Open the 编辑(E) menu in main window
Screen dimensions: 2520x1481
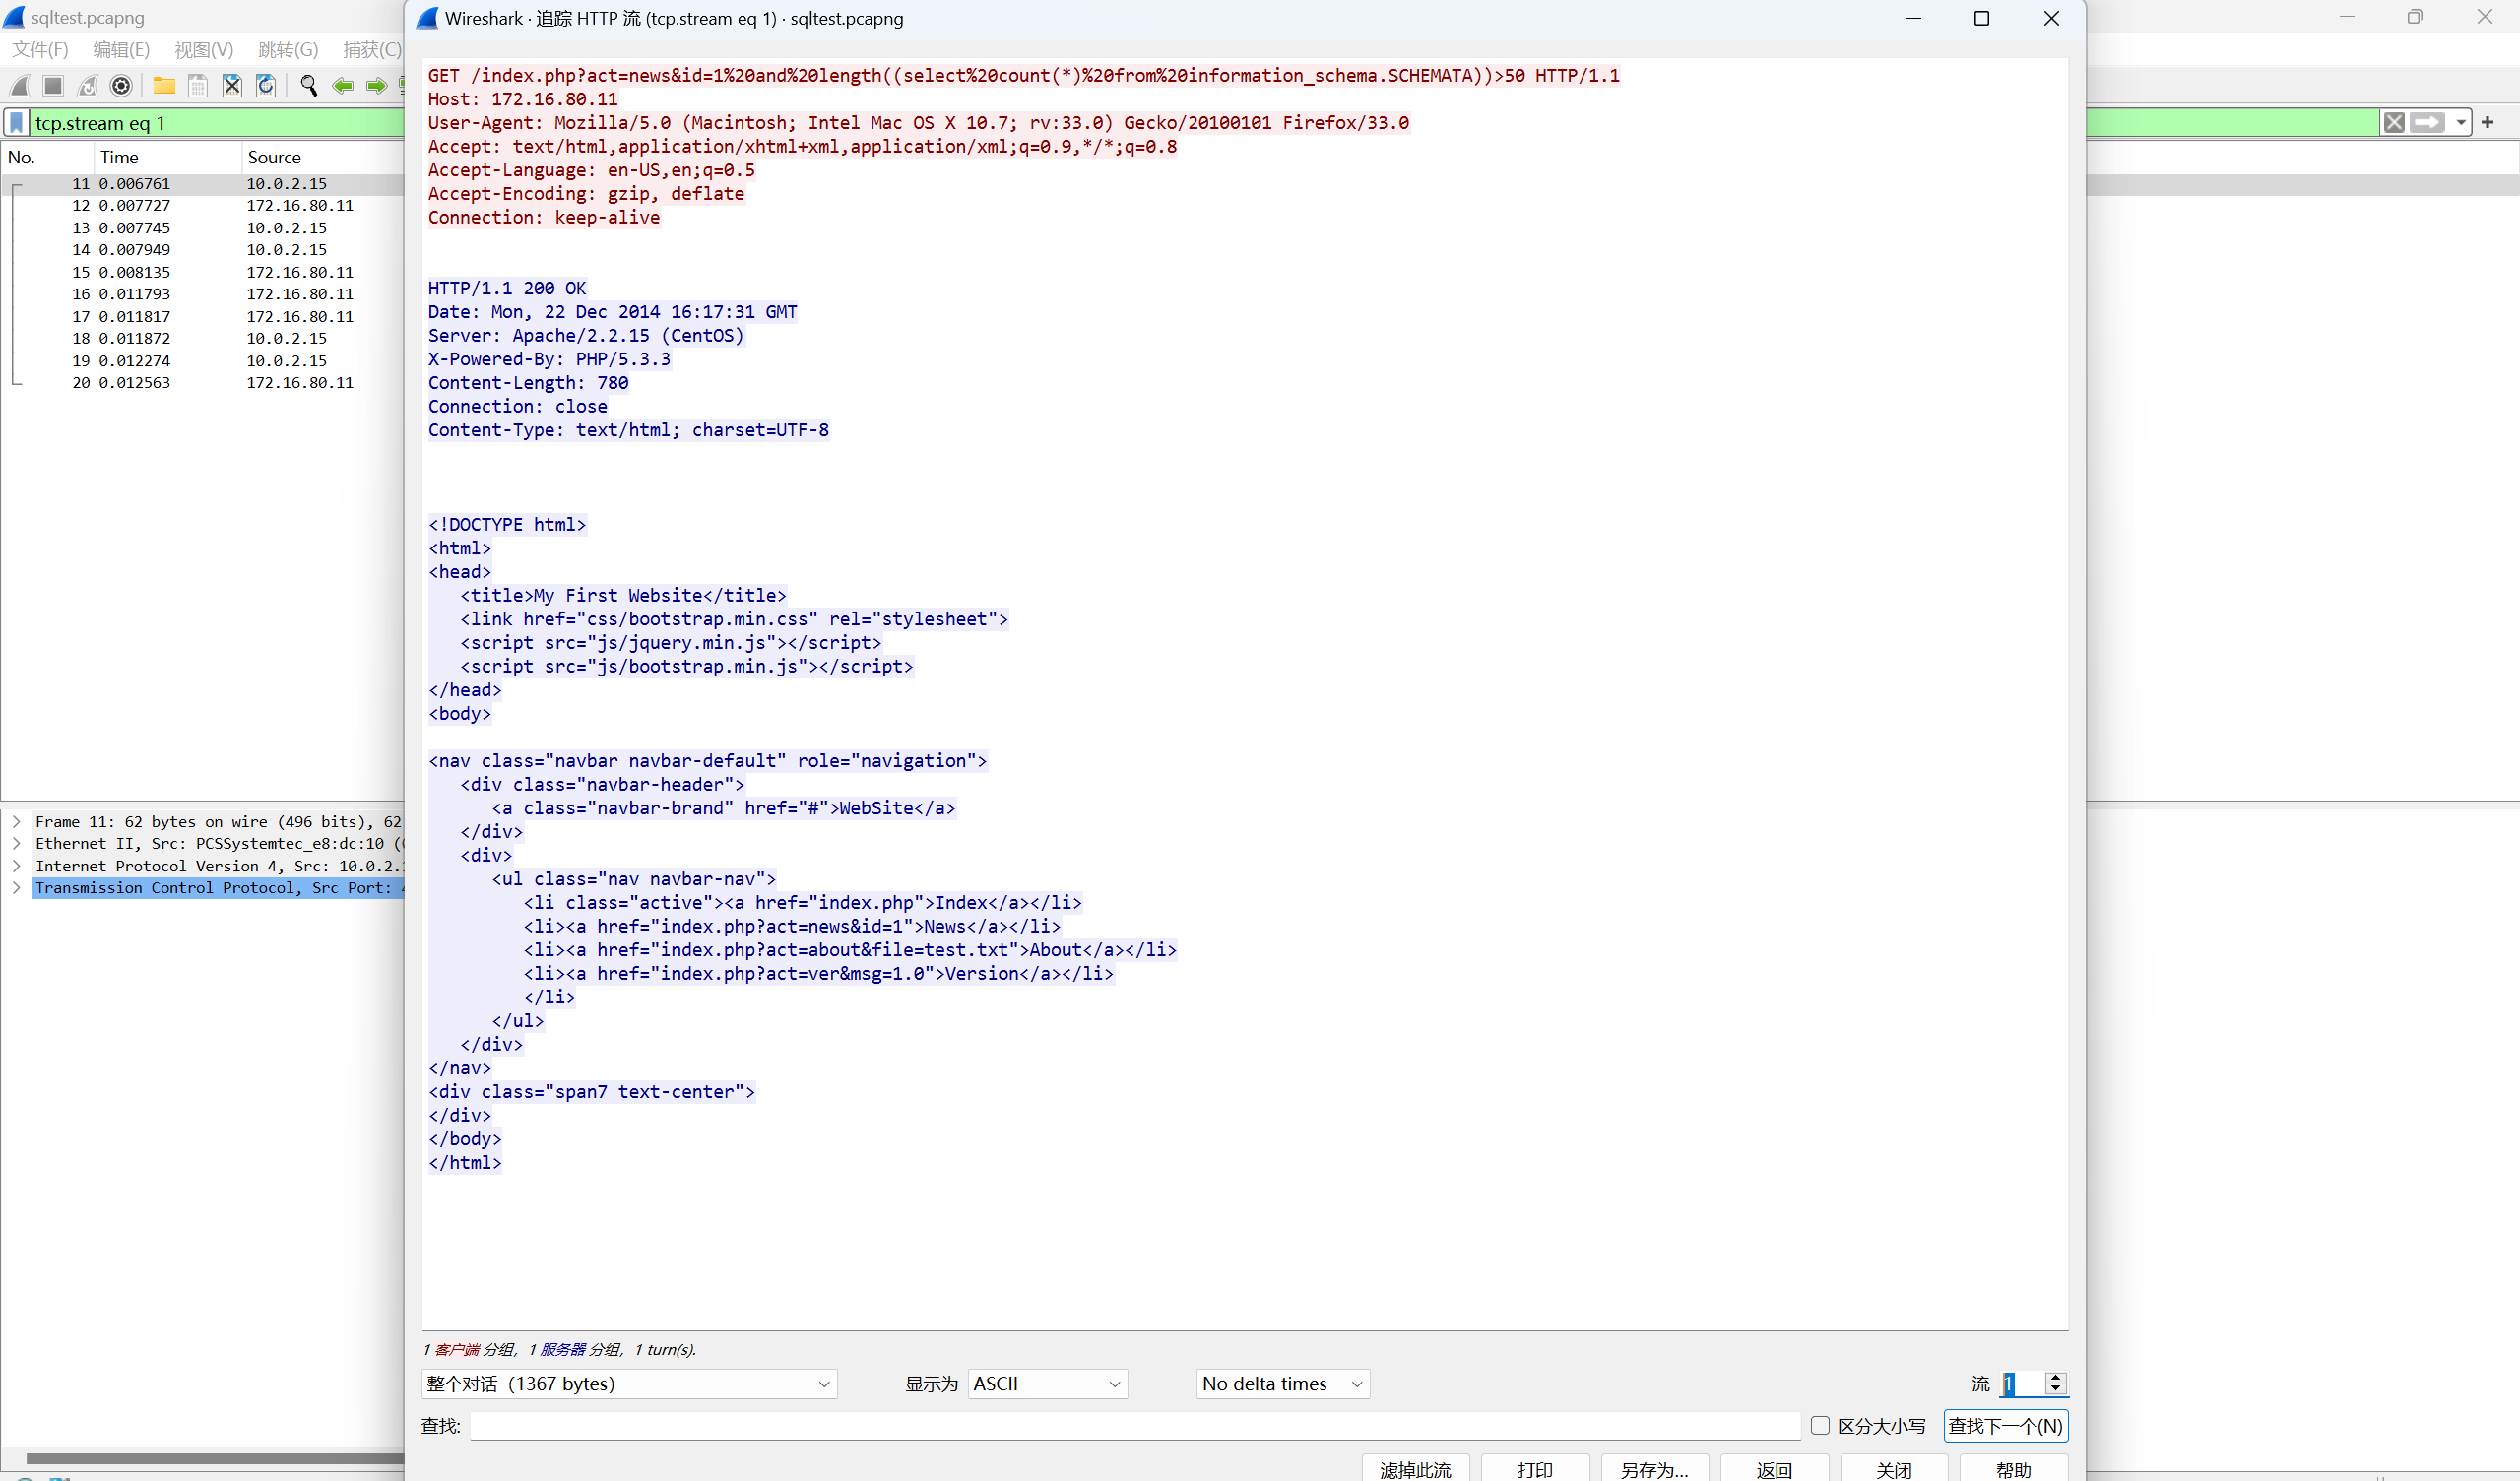coord(121,50)
